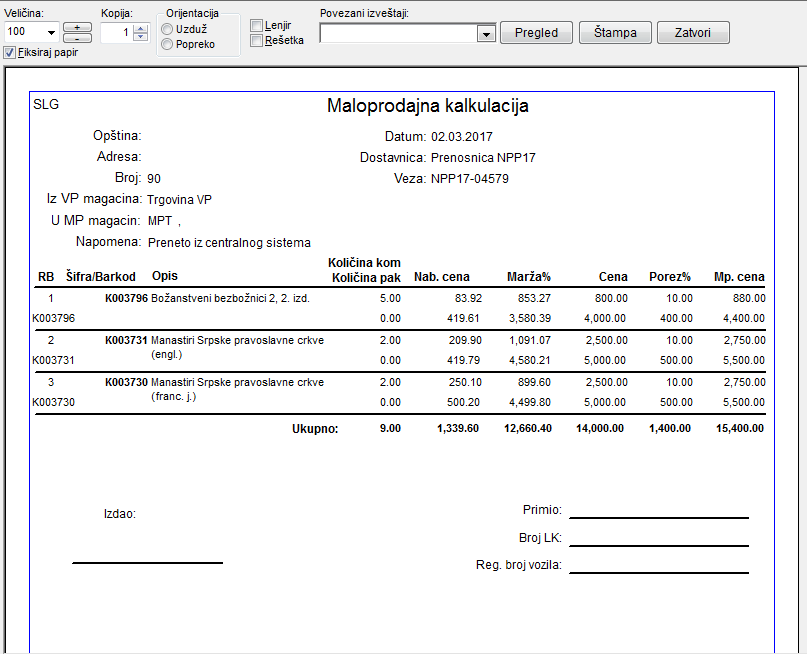Click the Ukupno total value 15,400.00
Image resolution: width=807 pixels, height=654 pixels.
coord(739,428)
